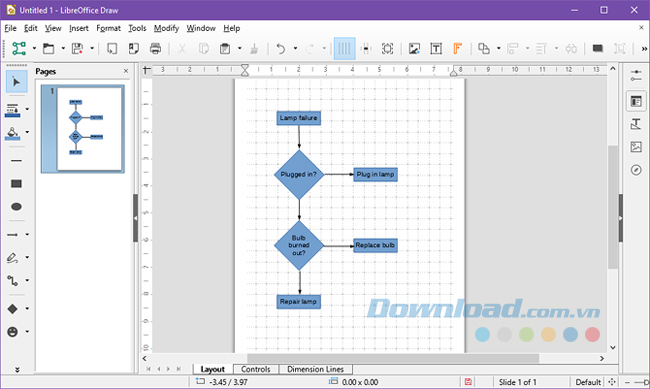Click the Open file folder icon
Viewport: 650px width, 389px height.
click(49, 49)
